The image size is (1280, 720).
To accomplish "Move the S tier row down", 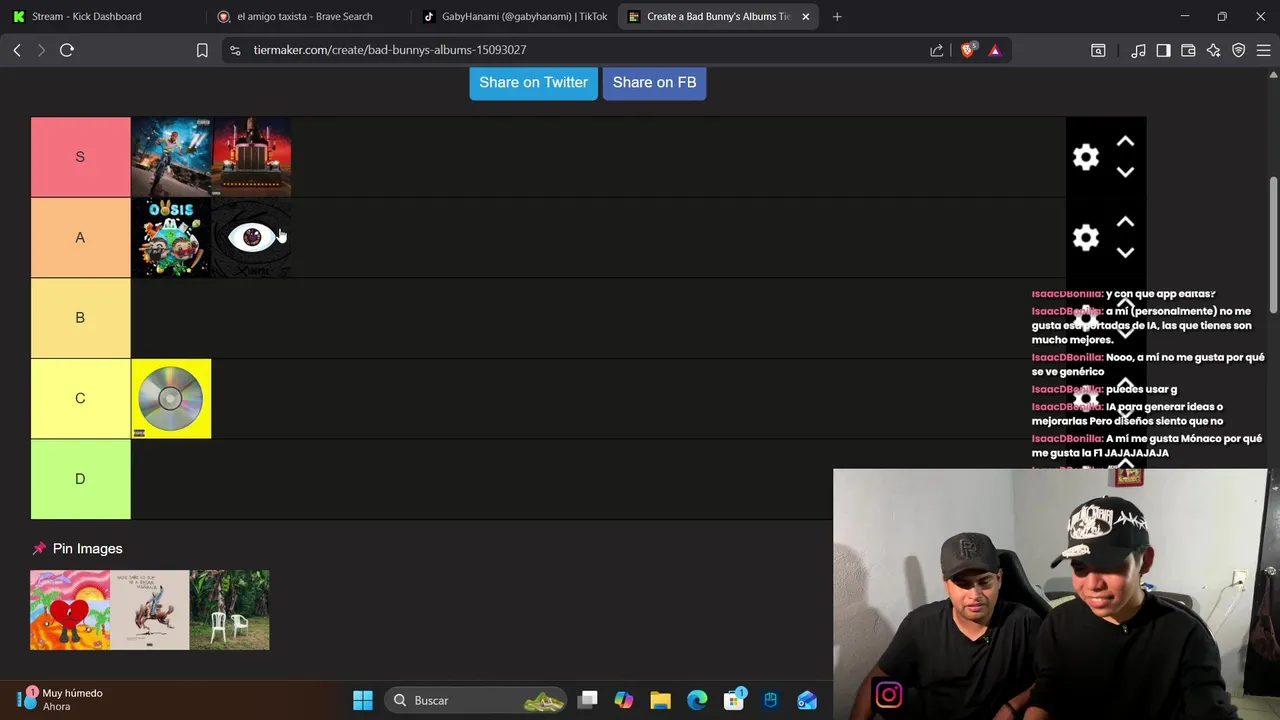I will coord(1125,172).
